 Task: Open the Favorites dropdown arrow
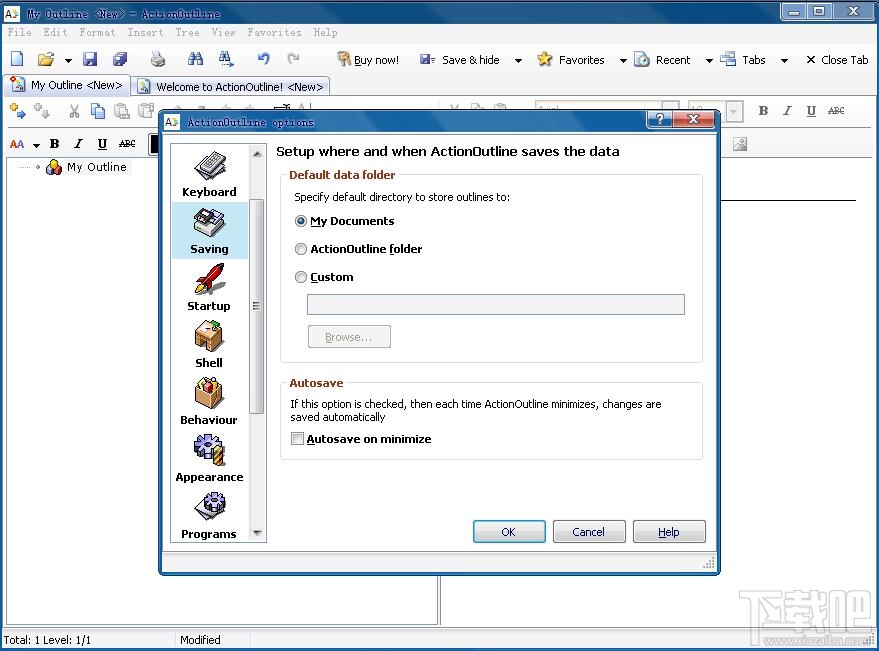(x=622, y=59)
